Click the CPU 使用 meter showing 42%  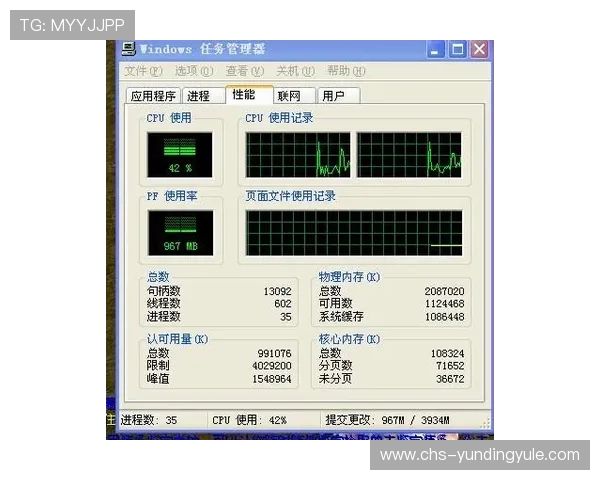tap(180, 154)
